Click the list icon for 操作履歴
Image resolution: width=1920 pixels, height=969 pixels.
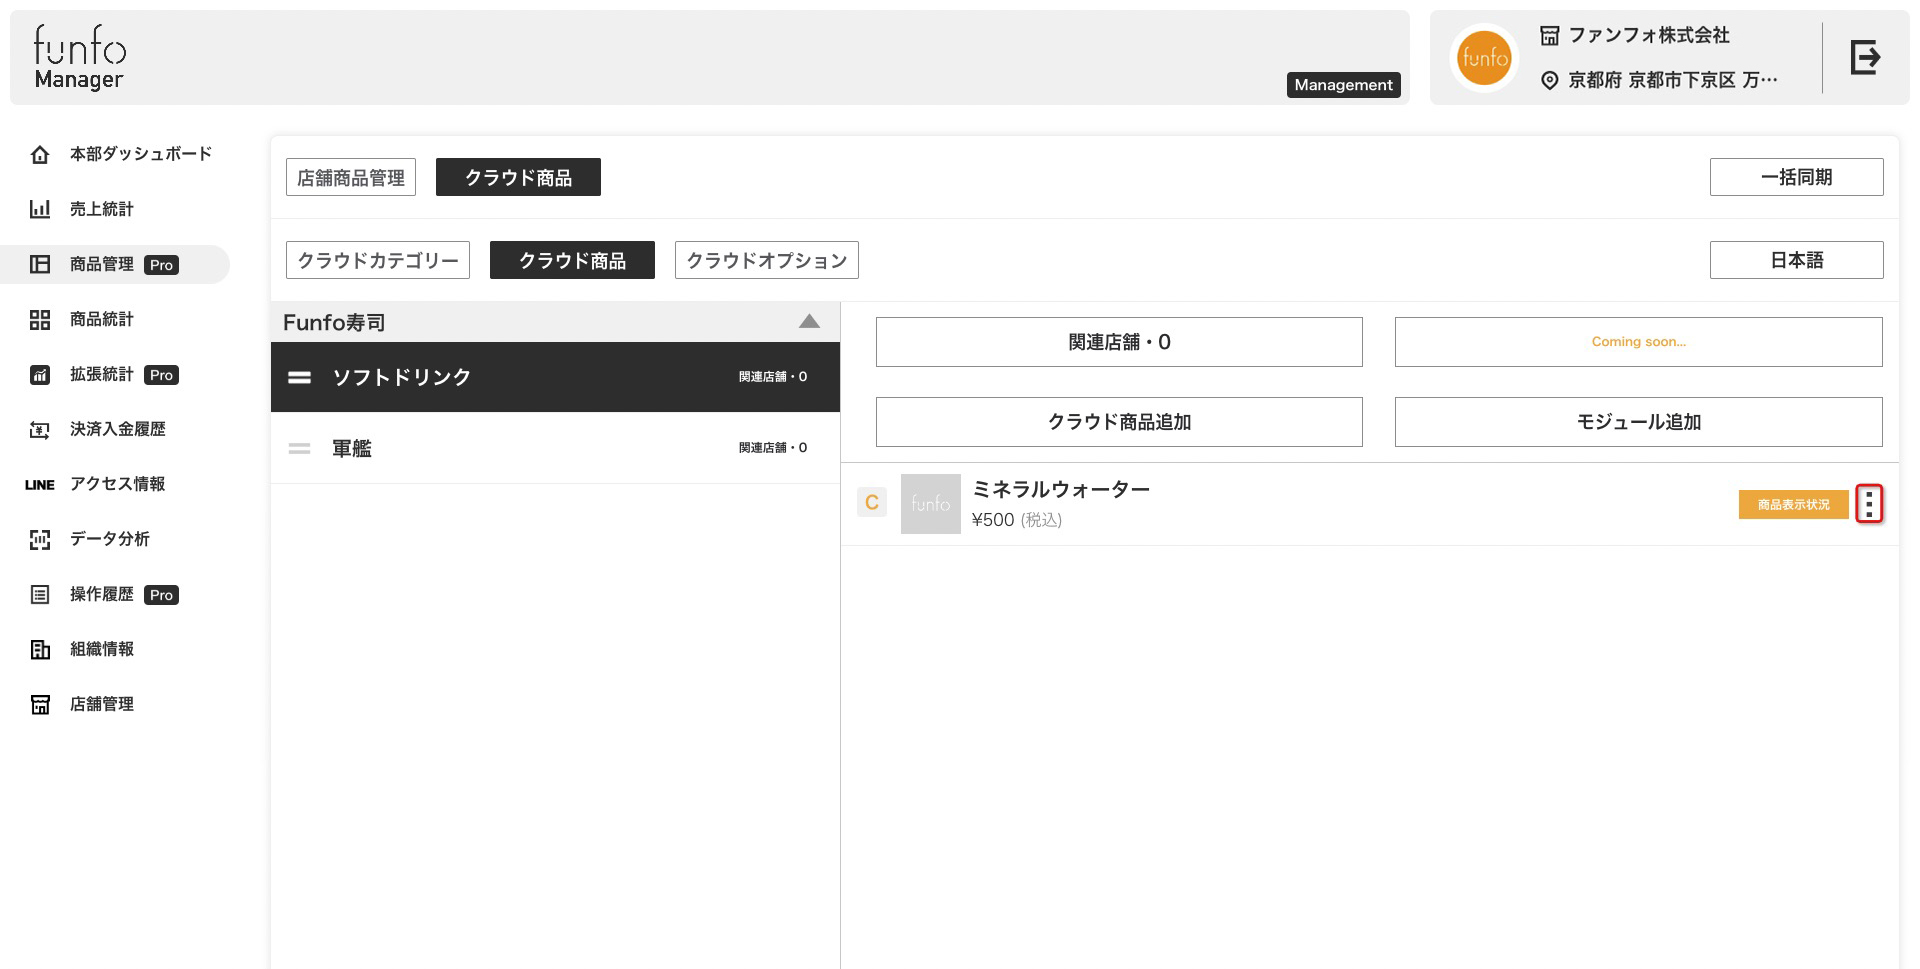tap(40, 594)
